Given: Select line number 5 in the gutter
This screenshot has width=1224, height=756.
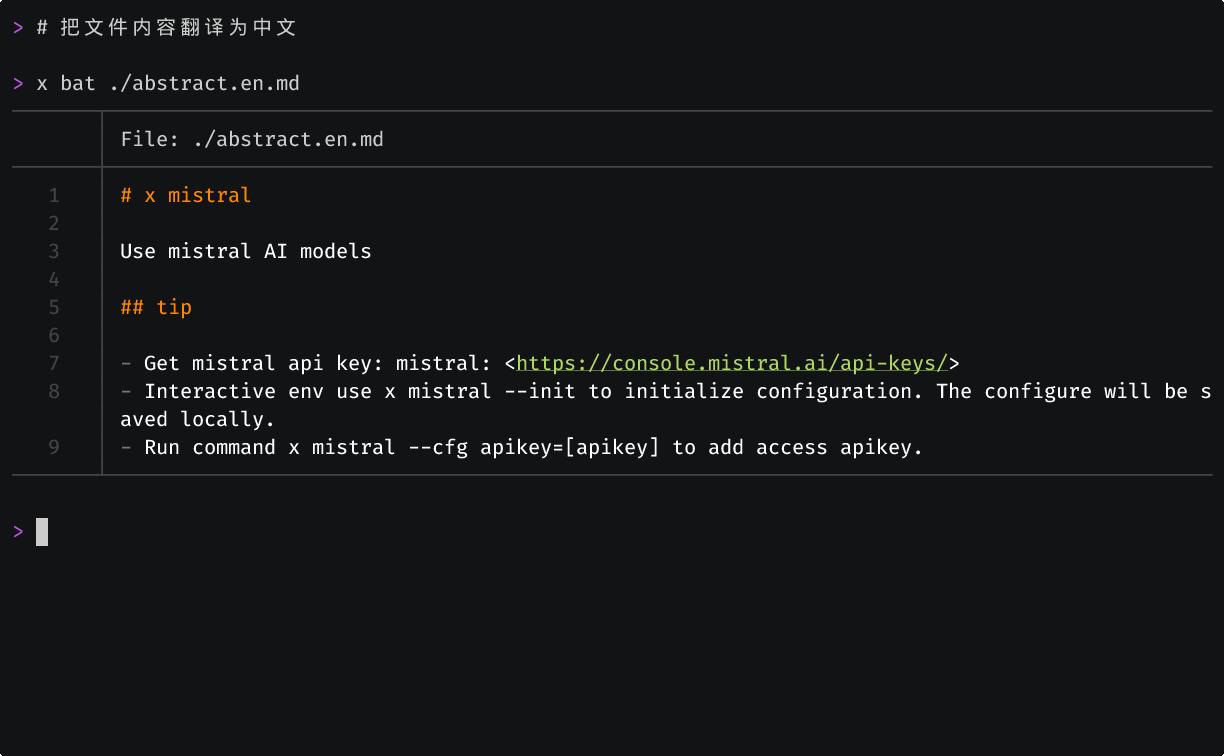Looking at the screenshot, I should tap(54, 307).
